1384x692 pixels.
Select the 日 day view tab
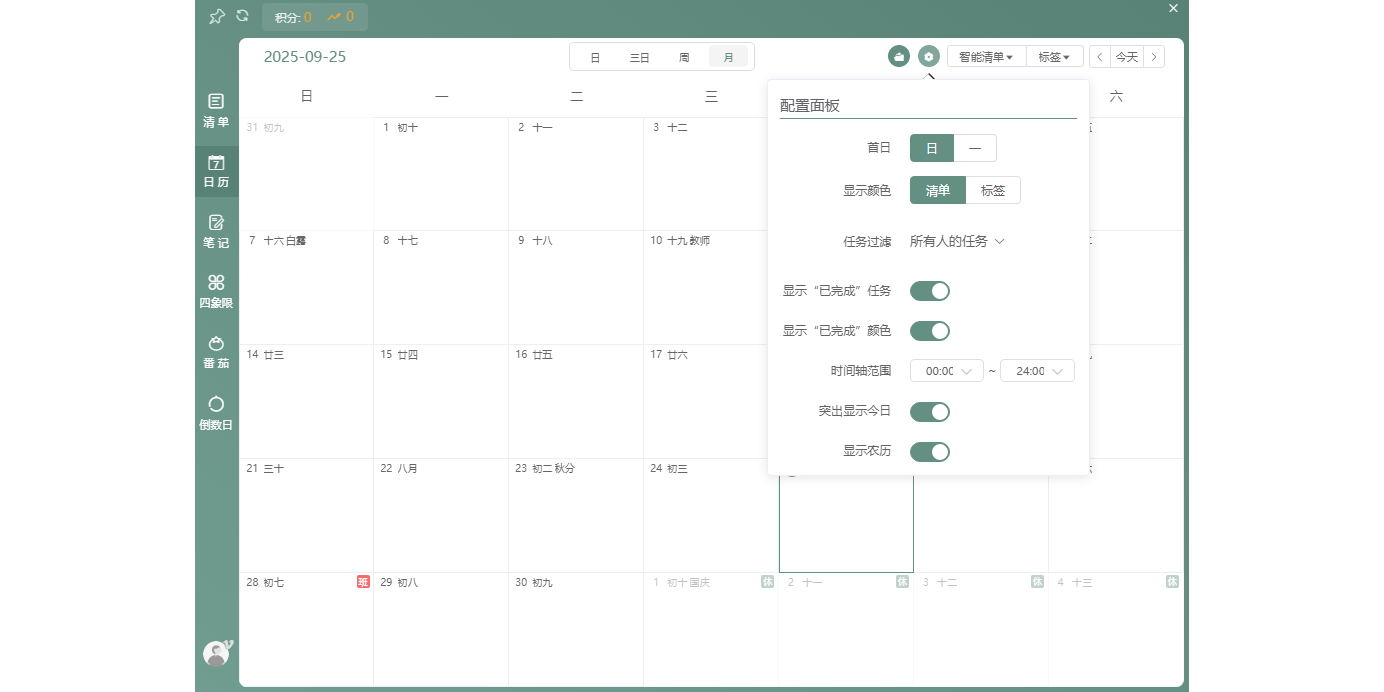click(595, 56)
